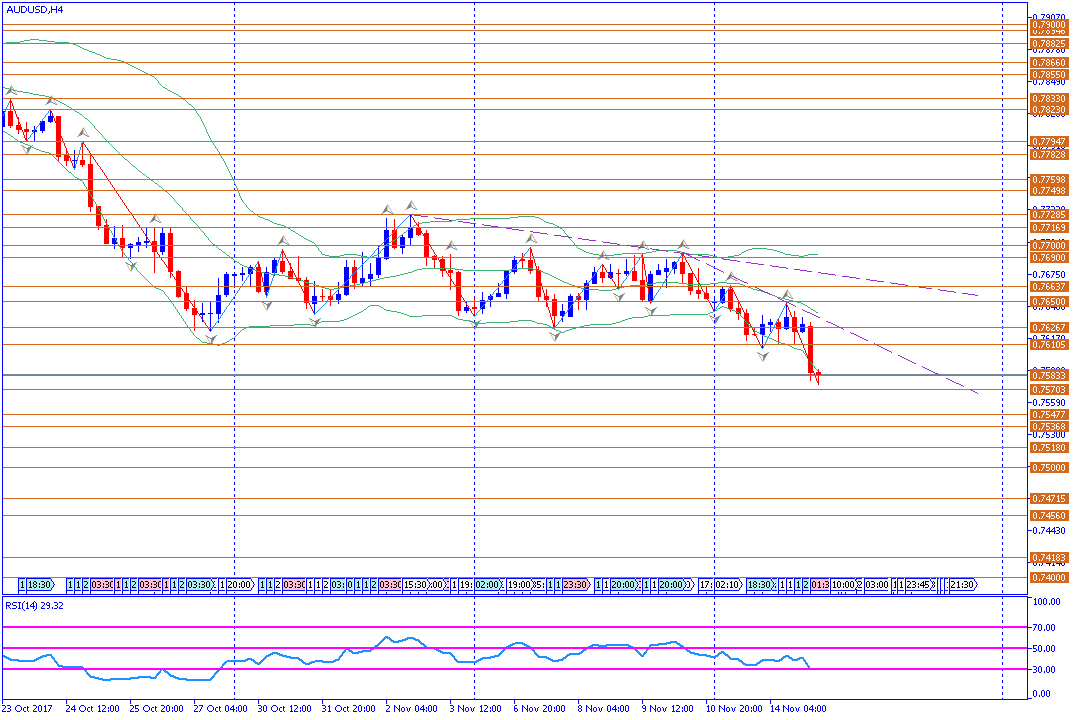Select the 0.75833 current price label
The height and width of the screenshot is (720, 1080).
[x=1049, y=376]
